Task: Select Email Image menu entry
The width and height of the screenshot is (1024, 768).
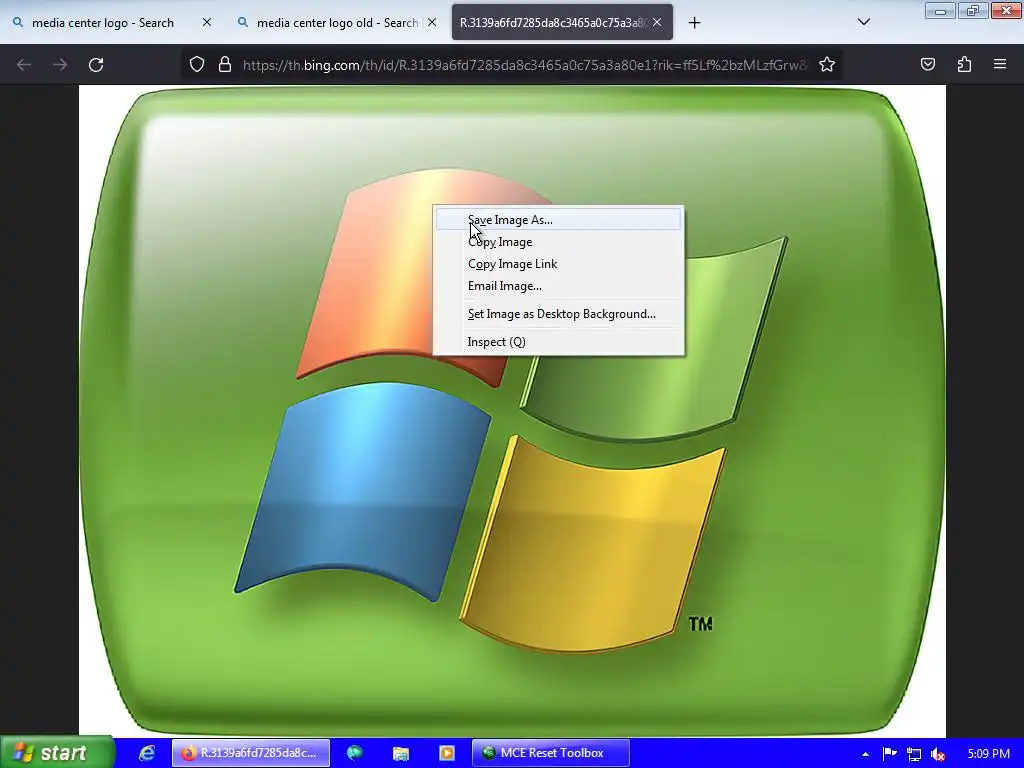Action: (558, 286)
